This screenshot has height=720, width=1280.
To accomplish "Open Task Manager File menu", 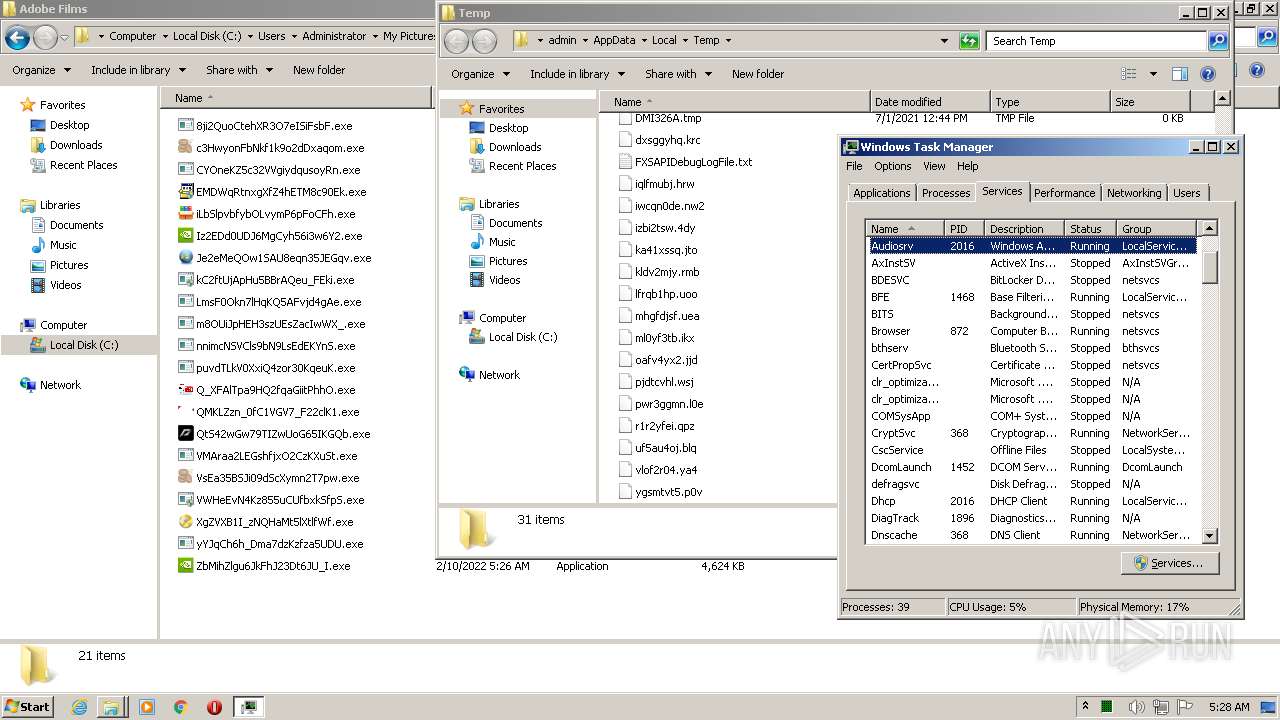I will (x=854, y=166).
